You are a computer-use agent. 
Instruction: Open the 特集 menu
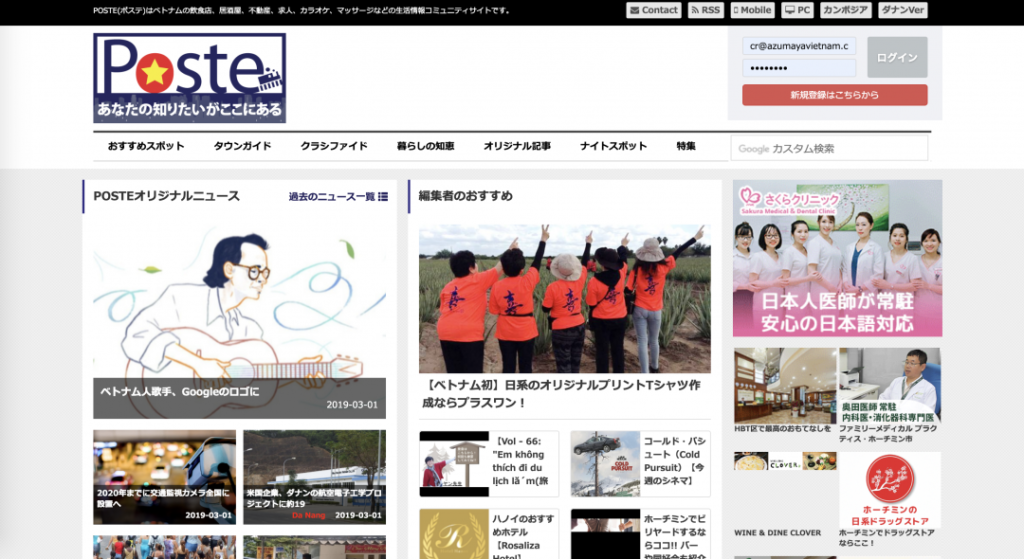[x=686, y=146]
